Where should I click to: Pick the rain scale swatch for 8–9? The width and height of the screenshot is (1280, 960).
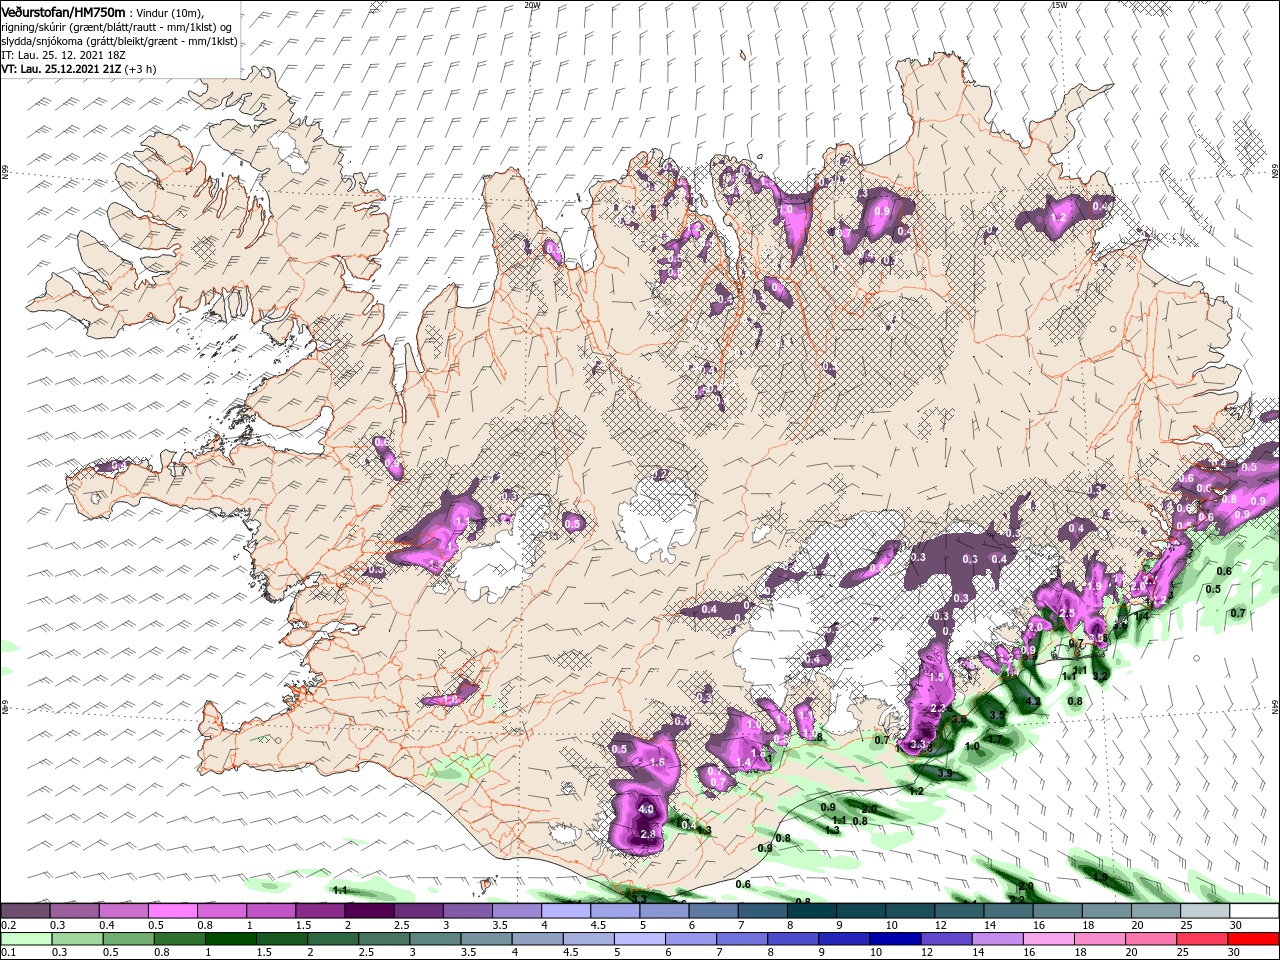click(x=794, y=939)
